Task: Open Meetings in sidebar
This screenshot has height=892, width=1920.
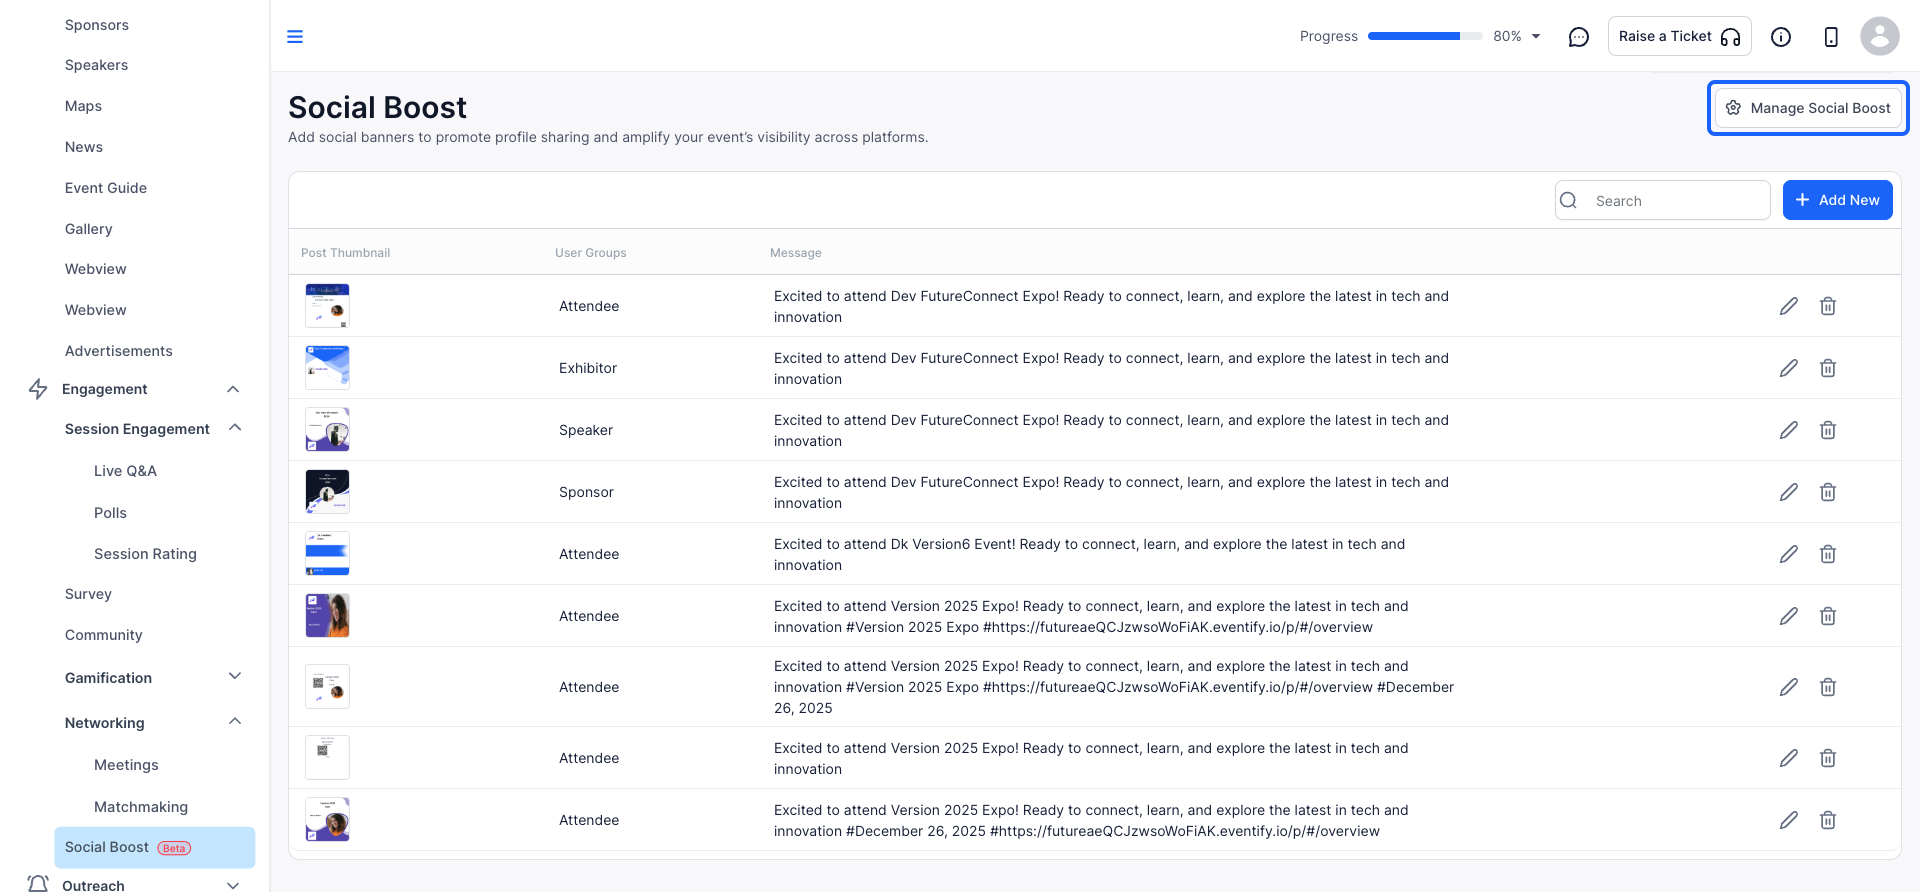Action: pyautogui.click(x=127, y=765)
